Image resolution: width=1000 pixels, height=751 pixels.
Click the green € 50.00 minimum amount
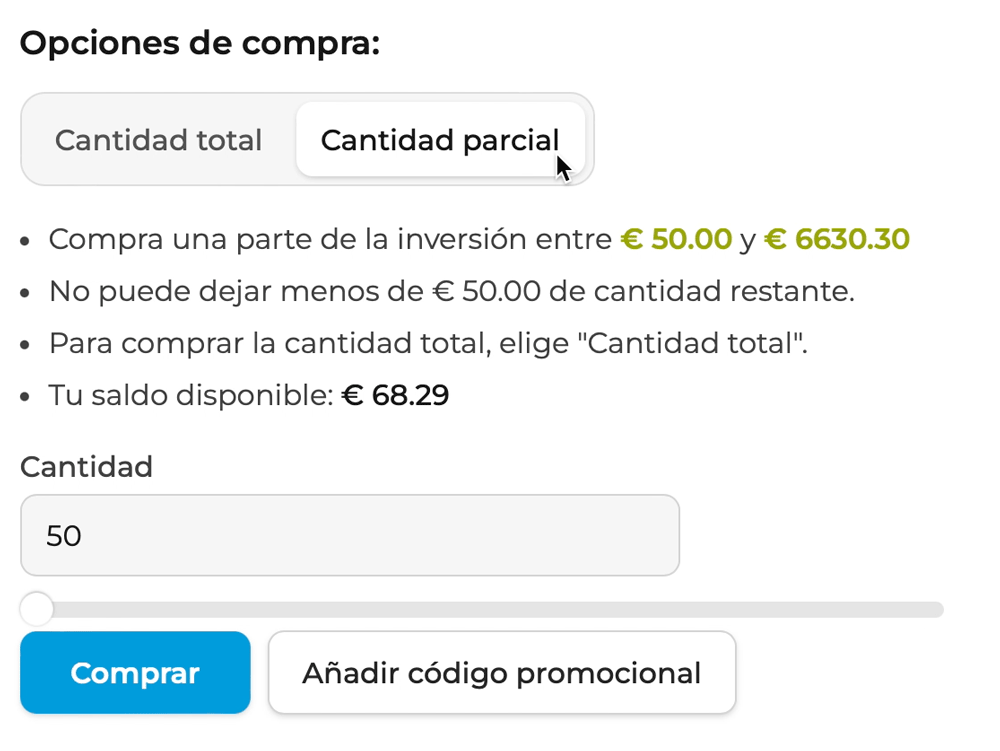[x=676, y=240]
